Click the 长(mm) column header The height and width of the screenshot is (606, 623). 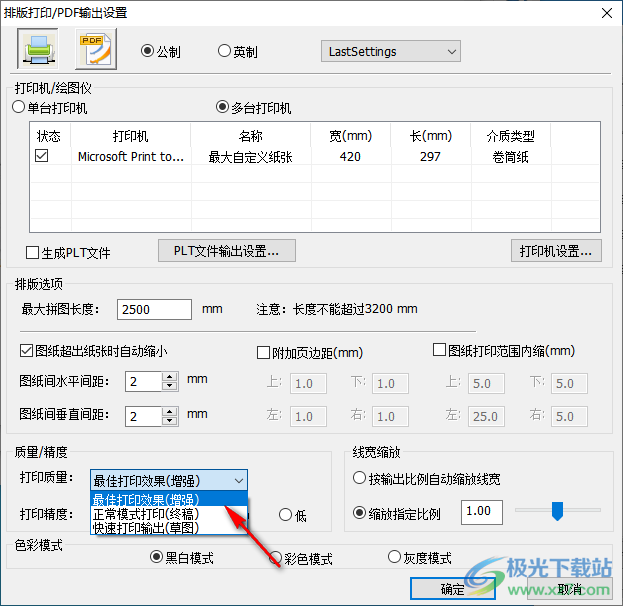point(431,136)
